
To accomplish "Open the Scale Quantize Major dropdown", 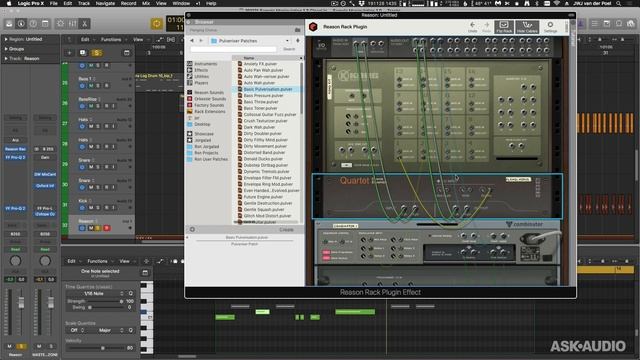I will [108, 330].
